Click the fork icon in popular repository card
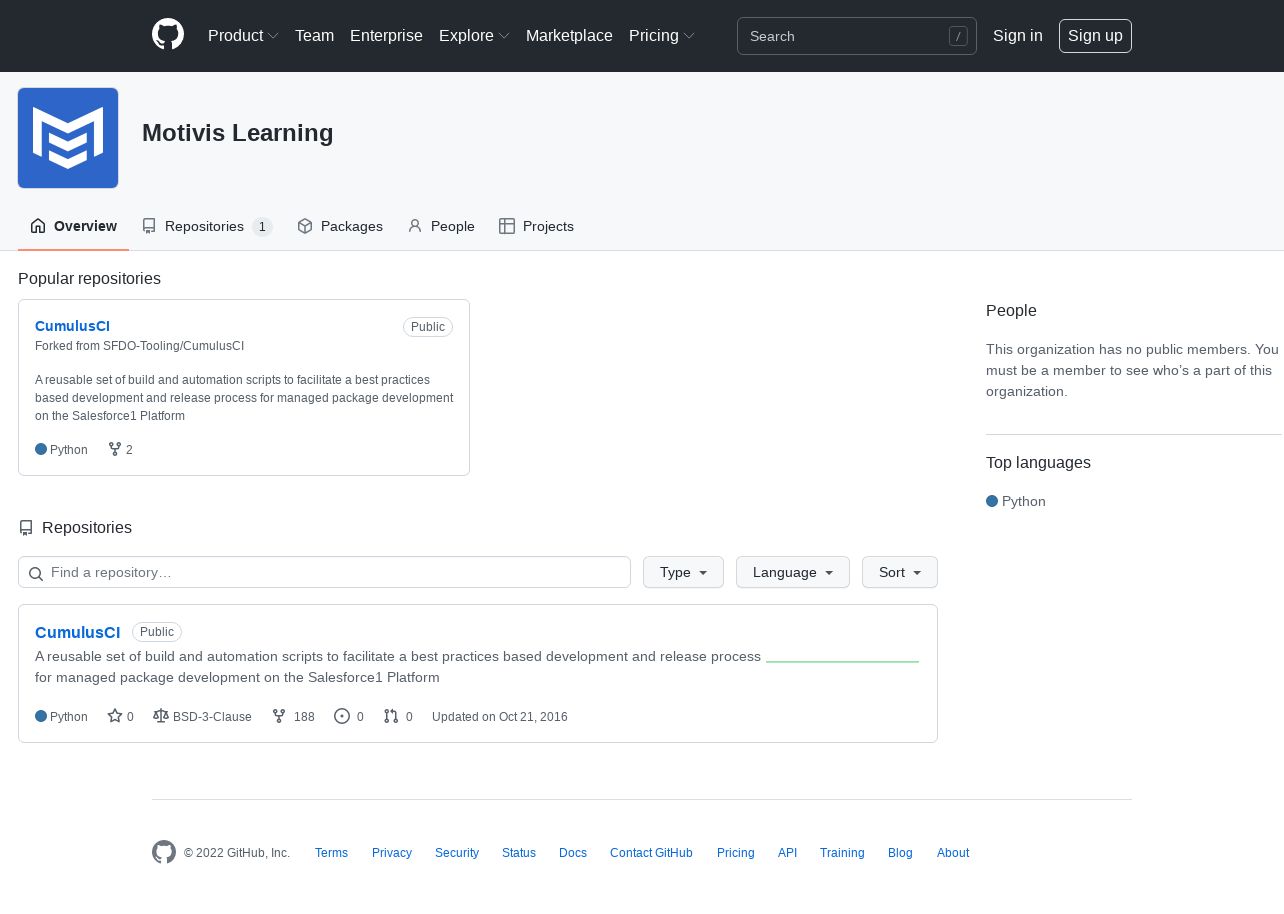This screenshot has height=914, width=1284. coord(115,449)
